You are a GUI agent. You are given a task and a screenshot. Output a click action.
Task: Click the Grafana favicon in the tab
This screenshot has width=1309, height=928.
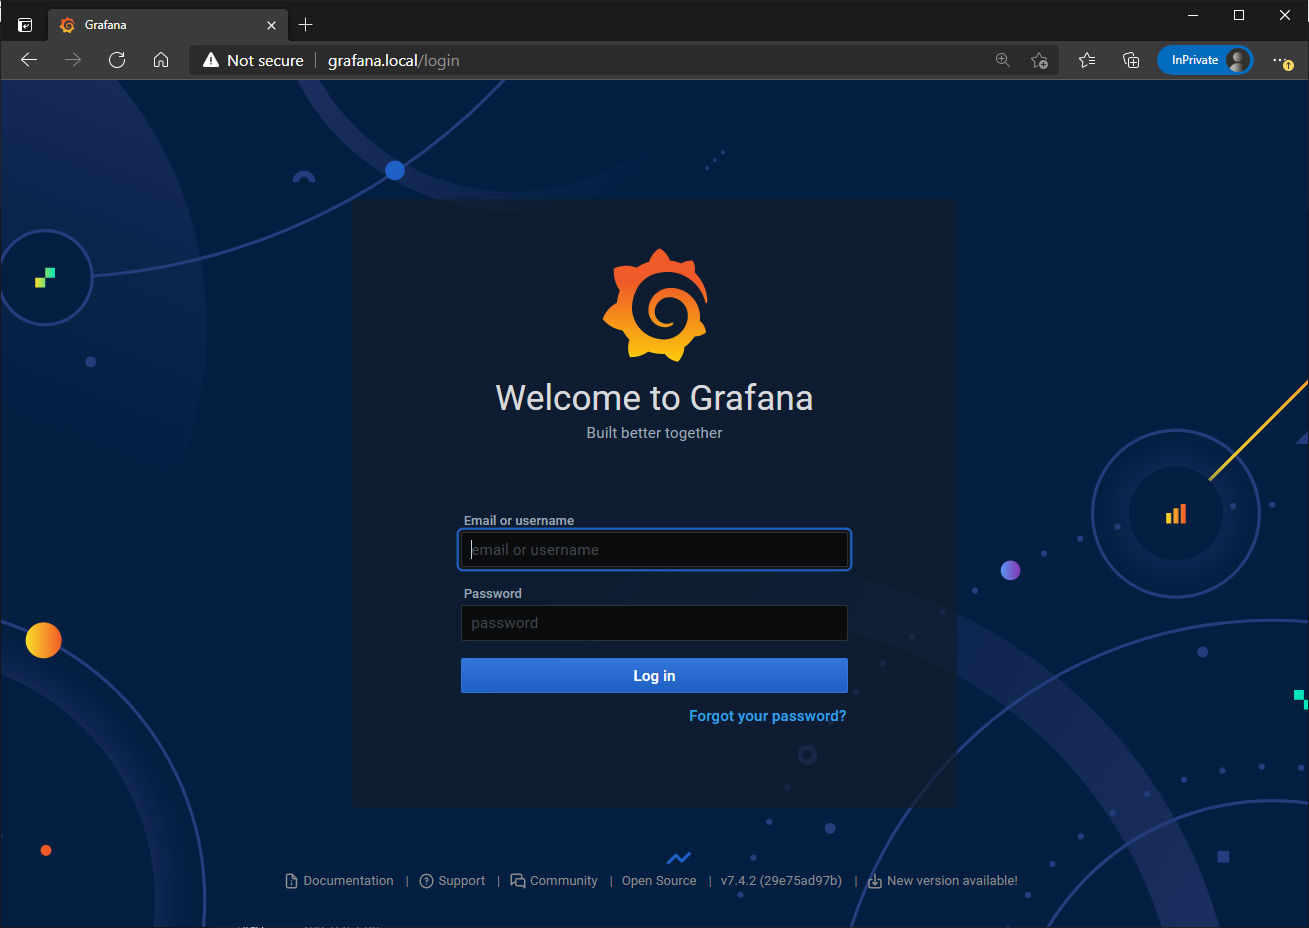click(x=67, y=25)
